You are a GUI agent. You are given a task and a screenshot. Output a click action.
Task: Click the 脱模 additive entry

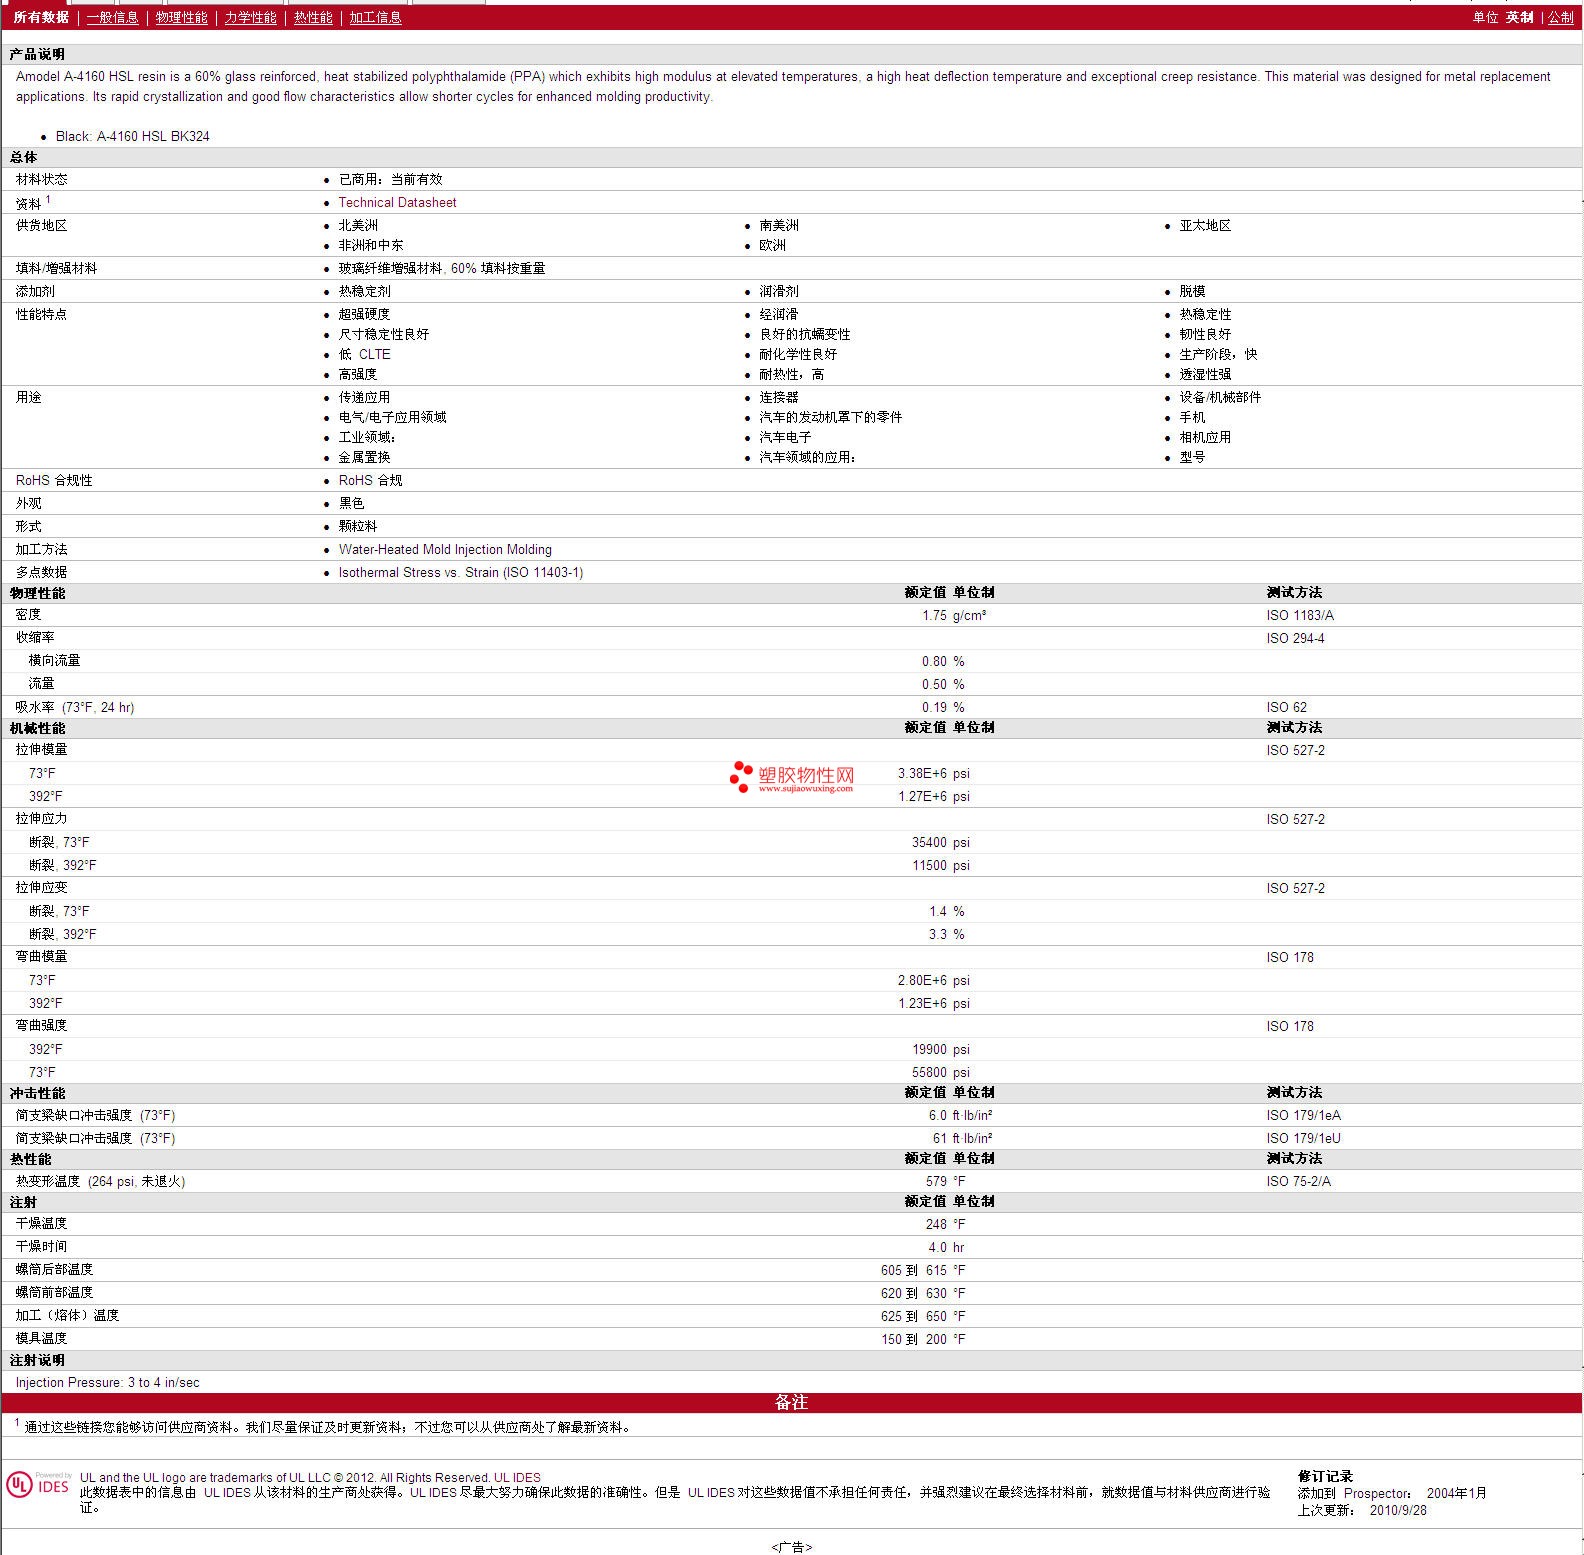click(x=1192, y=291)
